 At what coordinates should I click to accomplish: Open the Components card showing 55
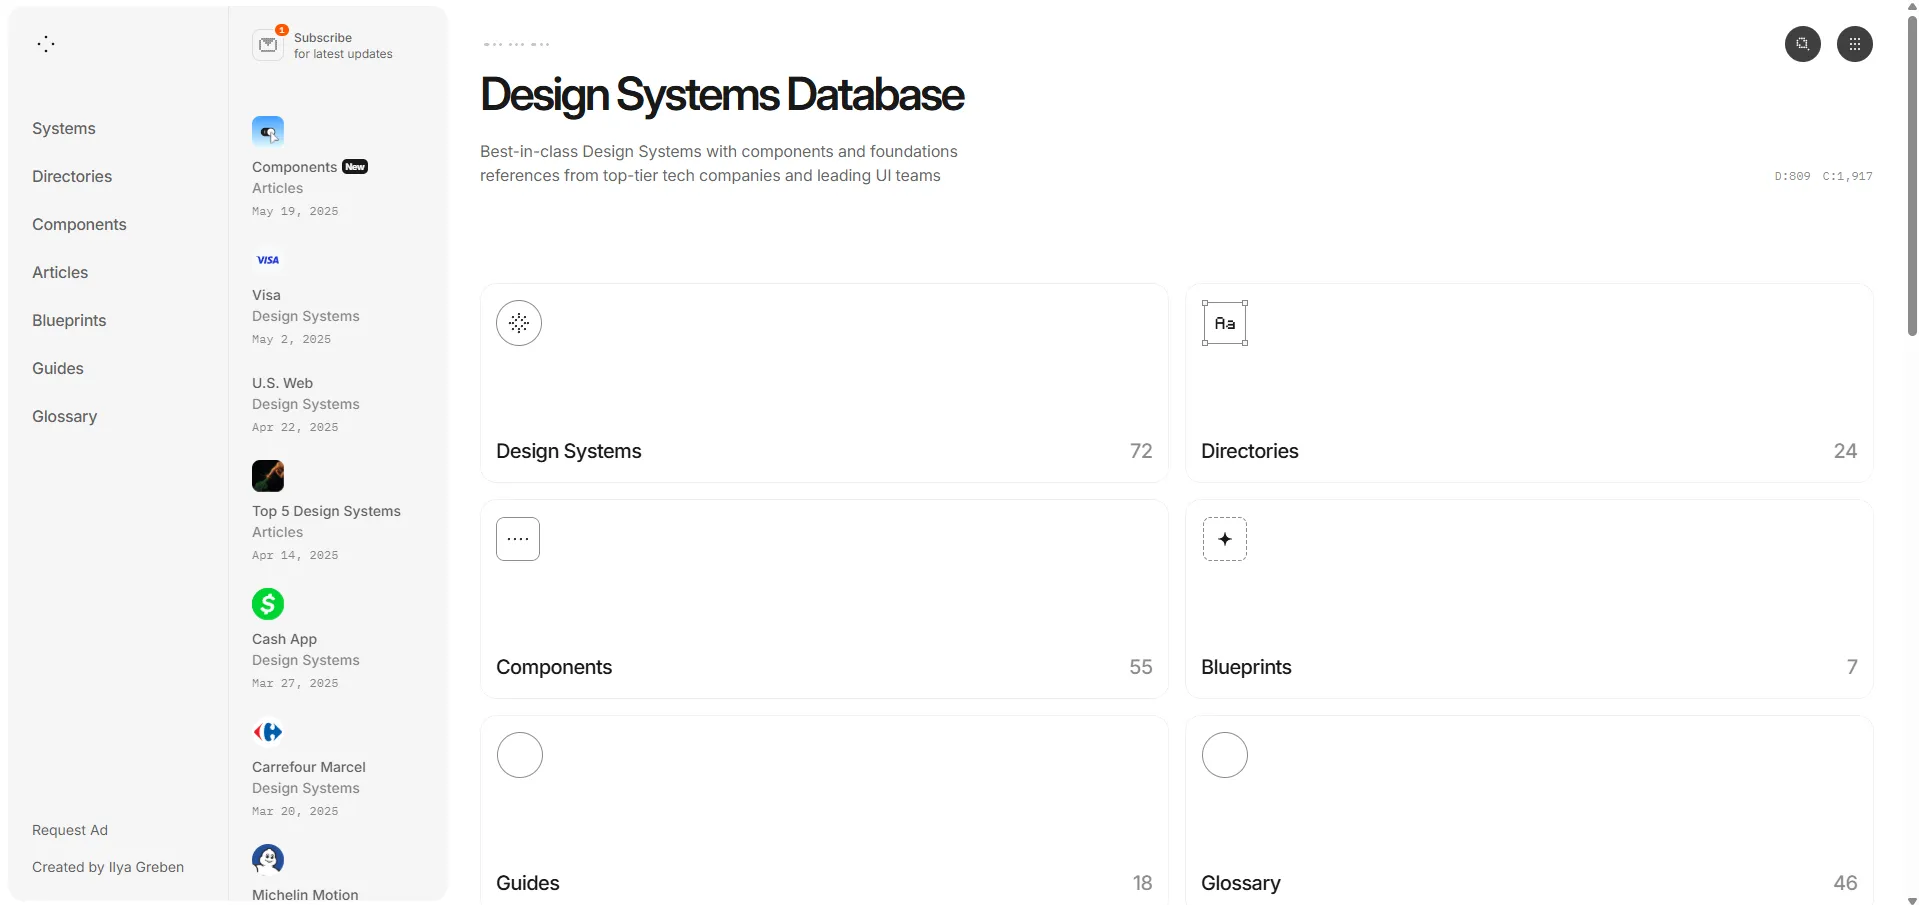pyautogui.click(x=824, y=600)
